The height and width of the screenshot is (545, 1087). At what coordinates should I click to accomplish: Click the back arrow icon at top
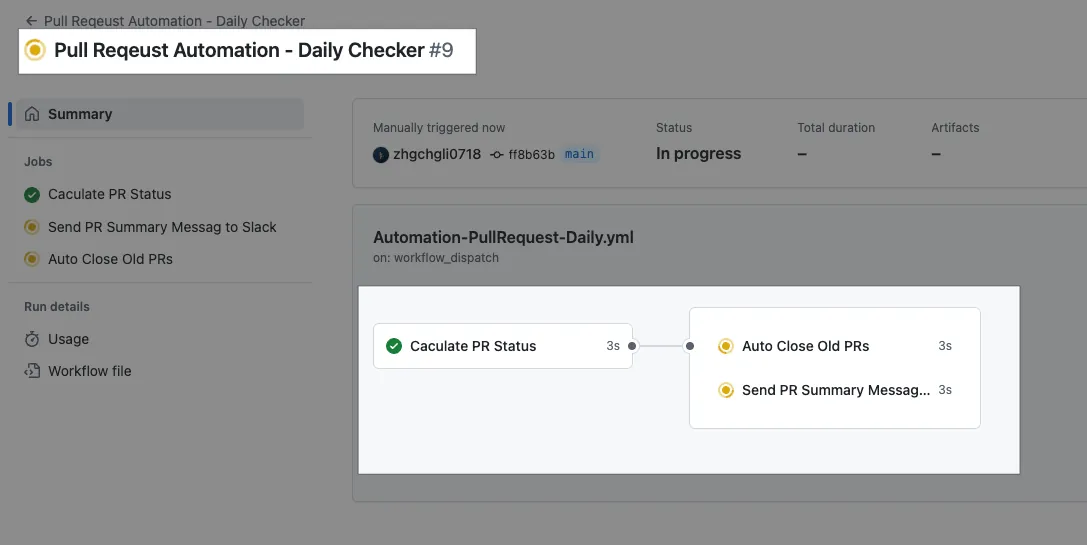(31, 21)
